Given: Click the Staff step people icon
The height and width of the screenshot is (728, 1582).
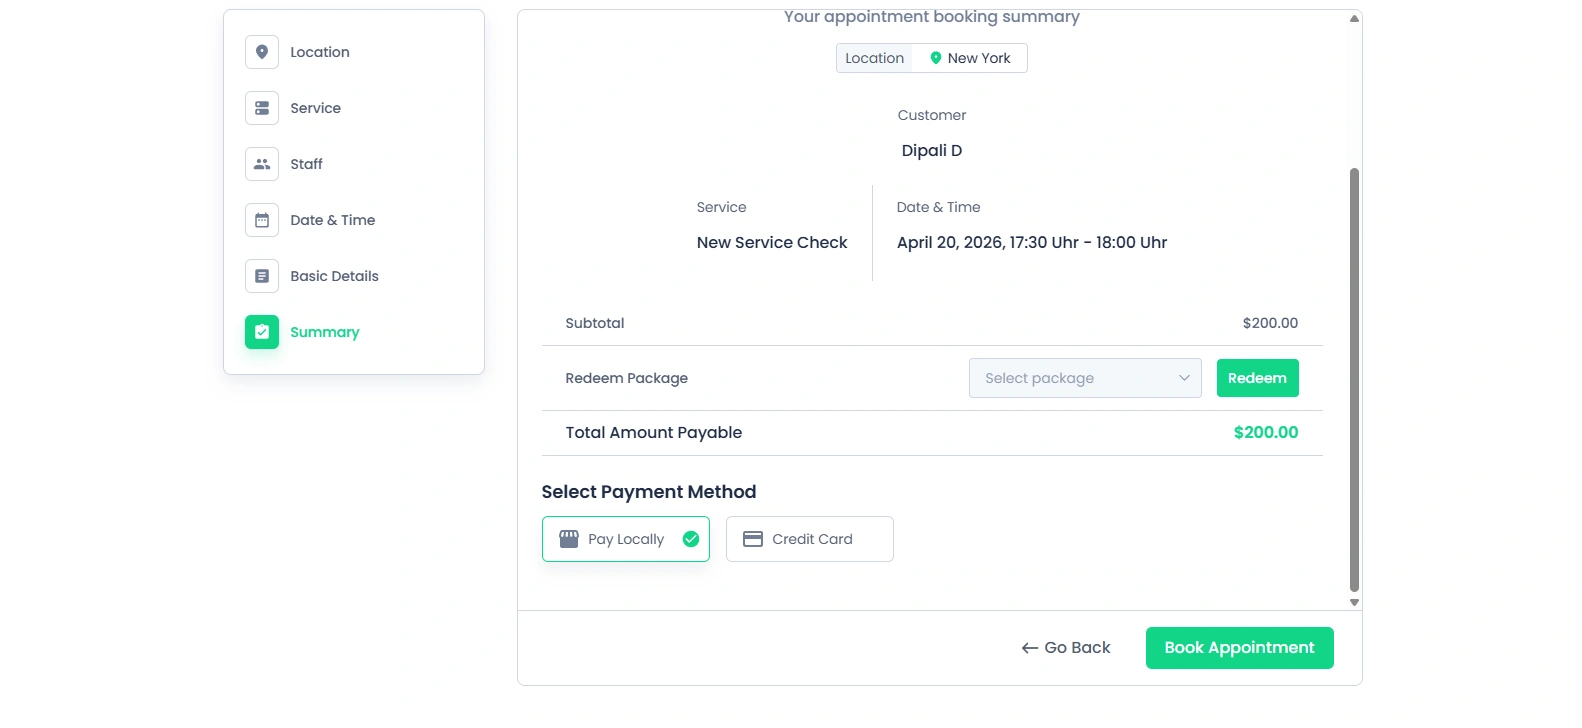Looking at the screenshot, I should pyautogui.click(x=262, y=164).
